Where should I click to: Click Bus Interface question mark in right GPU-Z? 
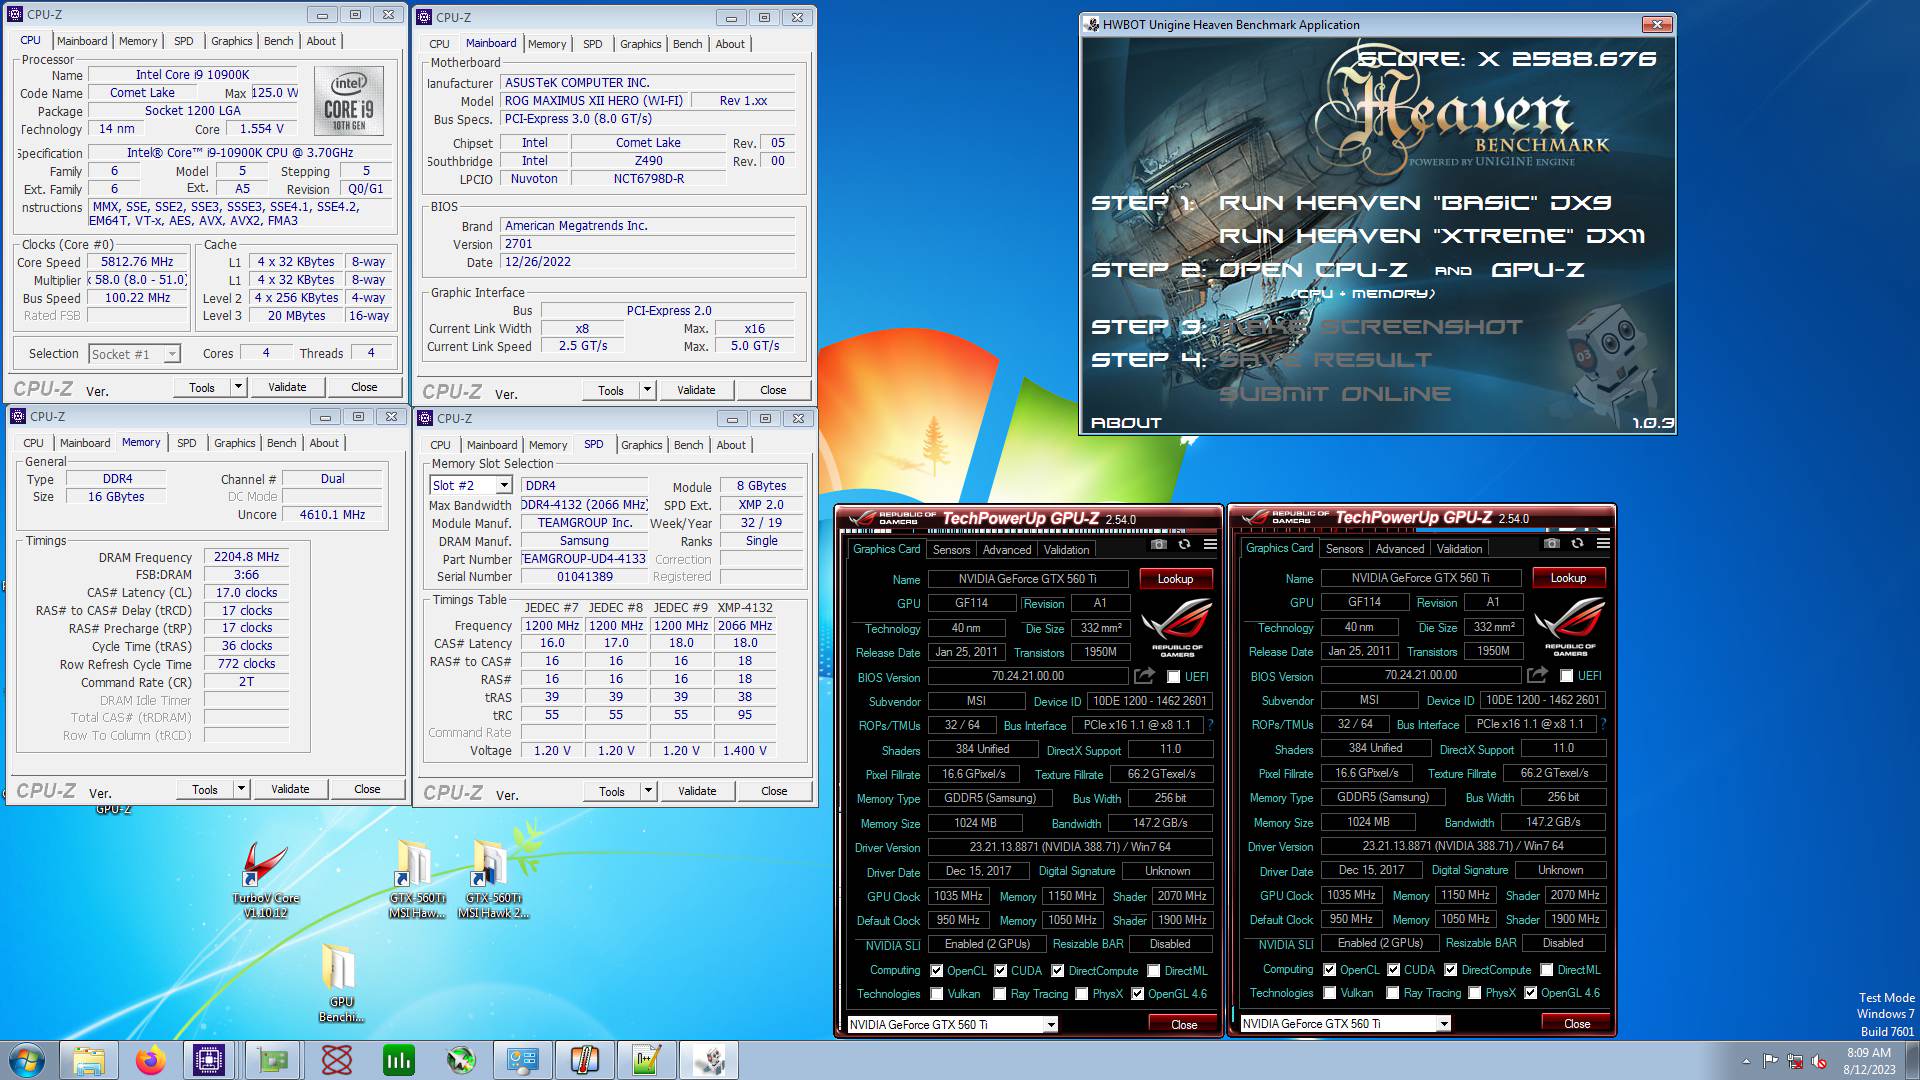[x=1603, y=724]
